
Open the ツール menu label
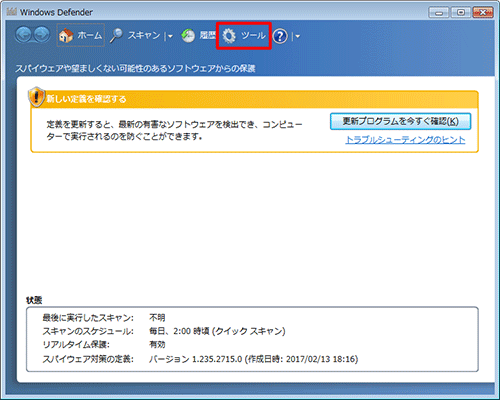click(253, 35)
